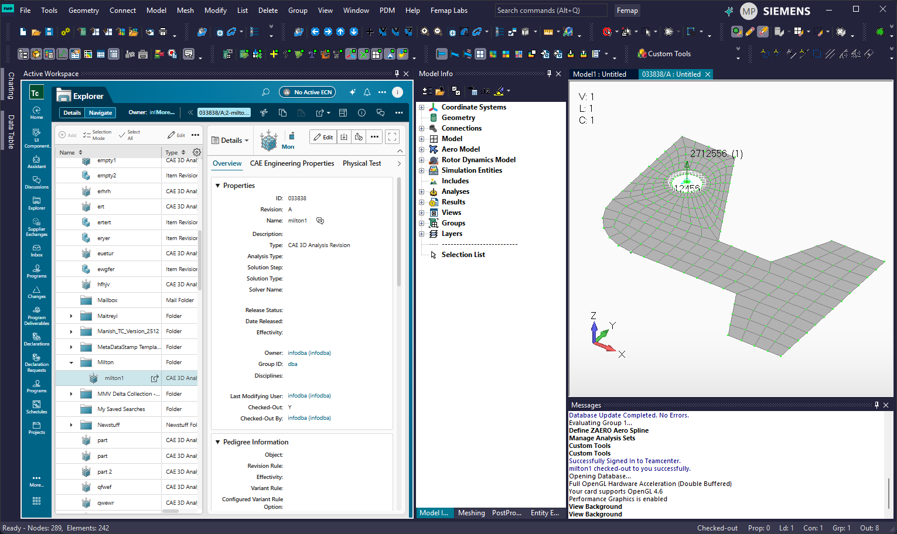The width and height of the screenshot is (897, 534).
Task: Open the Teamcenter Home sidebar icon
Action: [x=37, y=112]
